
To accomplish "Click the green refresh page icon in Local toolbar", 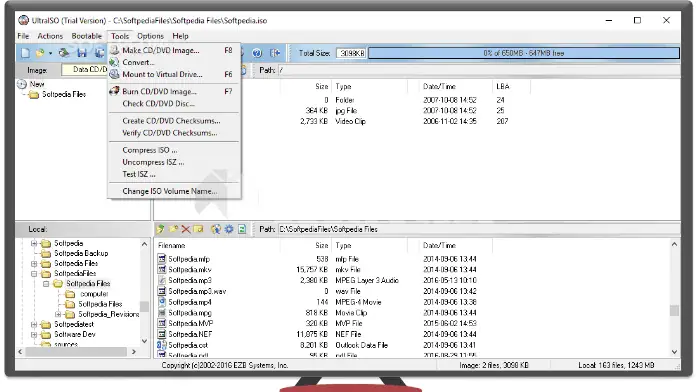I will click(242, 229).
